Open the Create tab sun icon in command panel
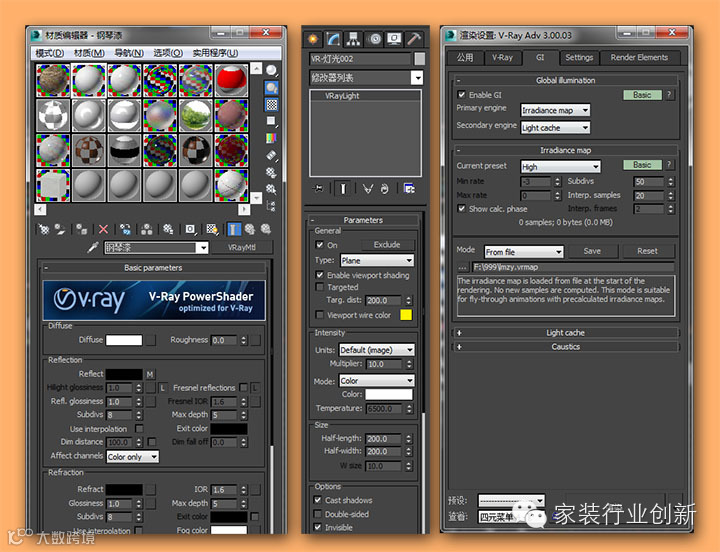Image resolution: width=720 pixels, height=552 pixels. click(x=313, y=39)
